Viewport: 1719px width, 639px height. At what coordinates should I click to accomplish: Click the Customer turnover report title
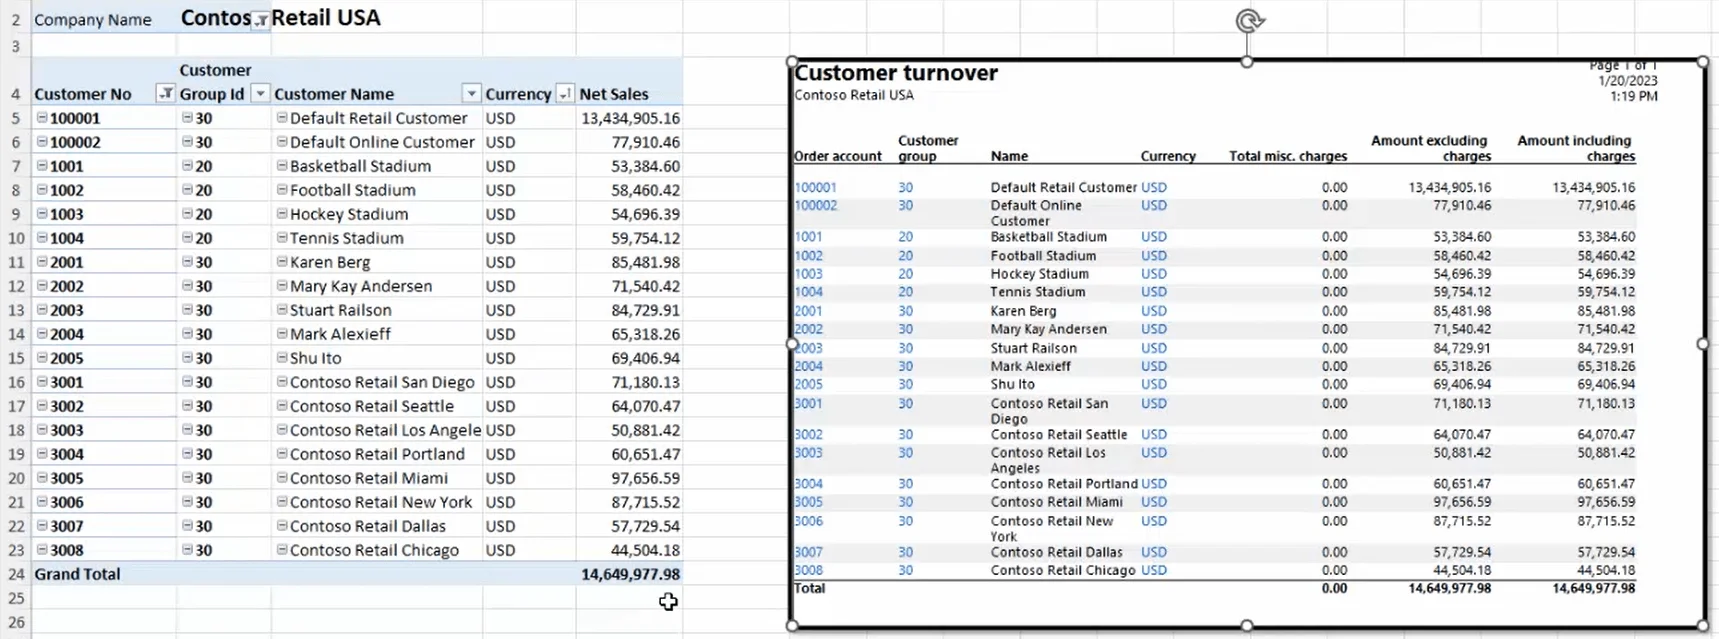pos(896,73)
